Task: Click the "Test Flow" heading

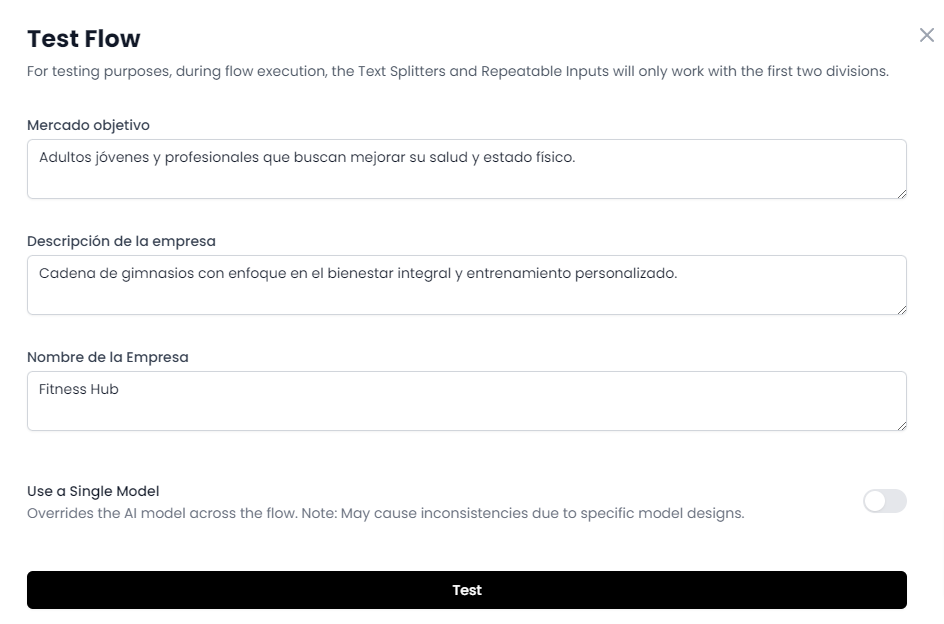Action: (x=84, y=39)
